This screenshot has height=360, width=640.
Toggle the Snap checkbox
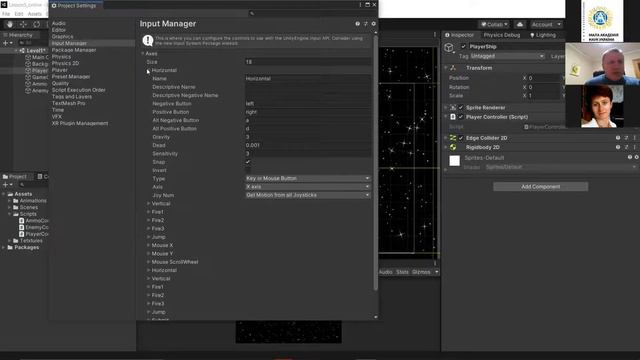pos(248,162)
